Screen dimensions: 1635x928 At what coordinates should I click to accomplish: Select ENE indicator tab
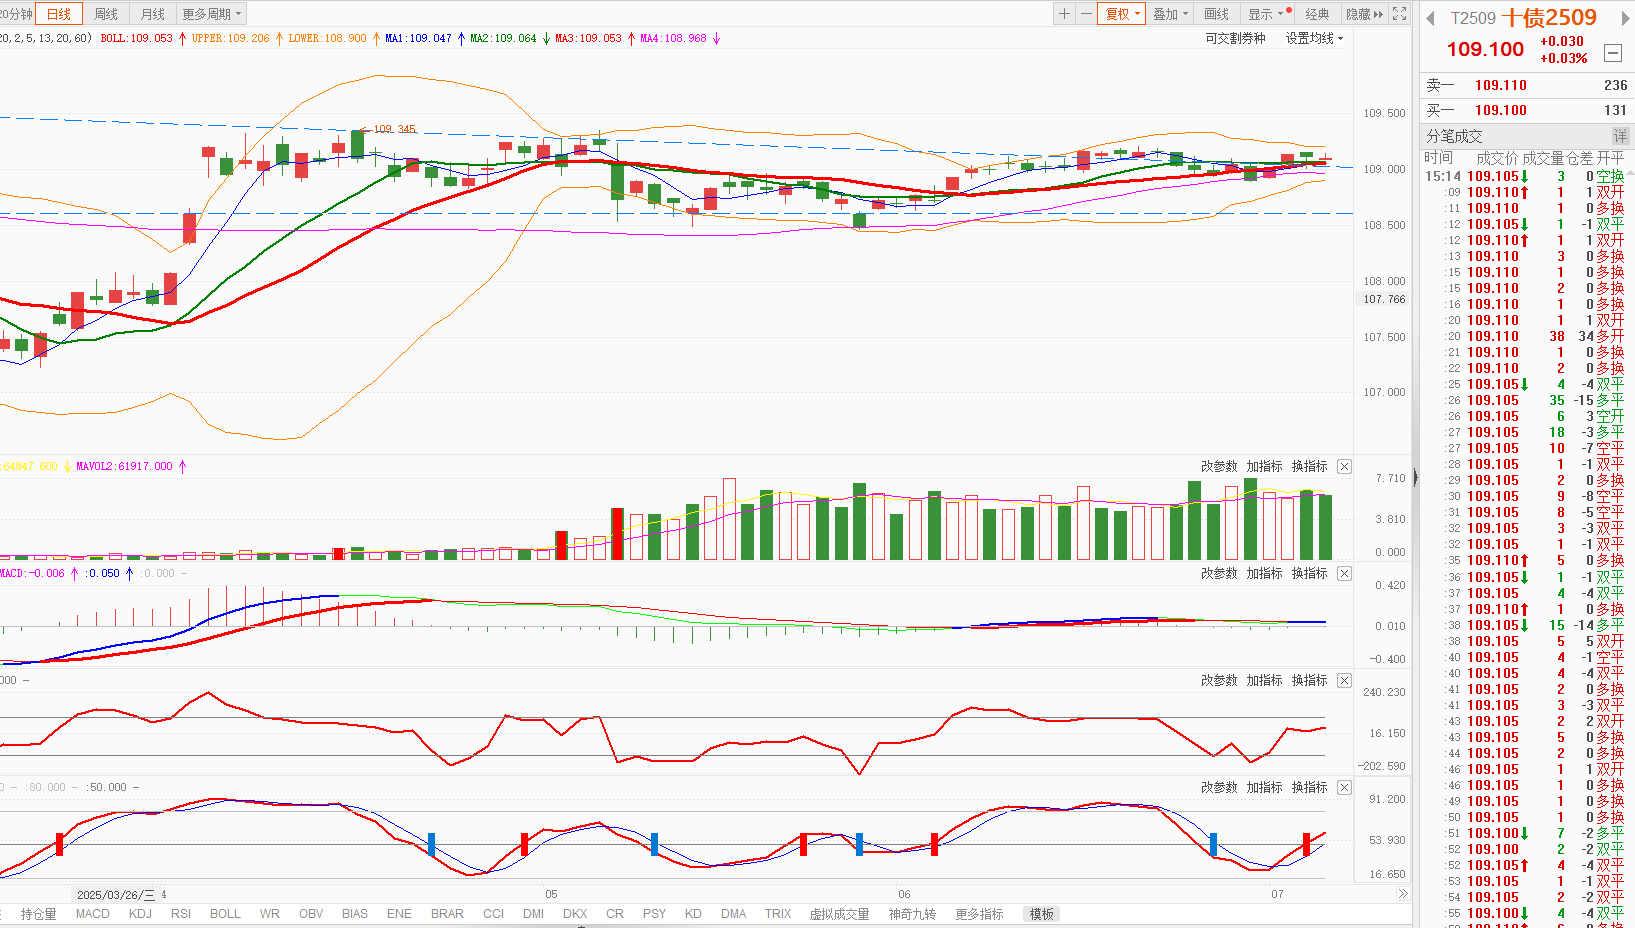coord(399,914)
